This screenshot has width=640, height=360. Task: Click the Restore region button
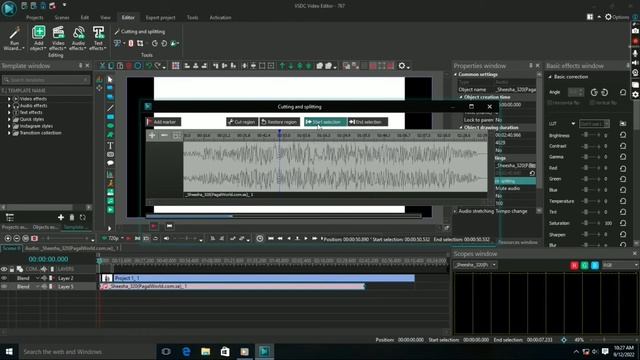280,122
